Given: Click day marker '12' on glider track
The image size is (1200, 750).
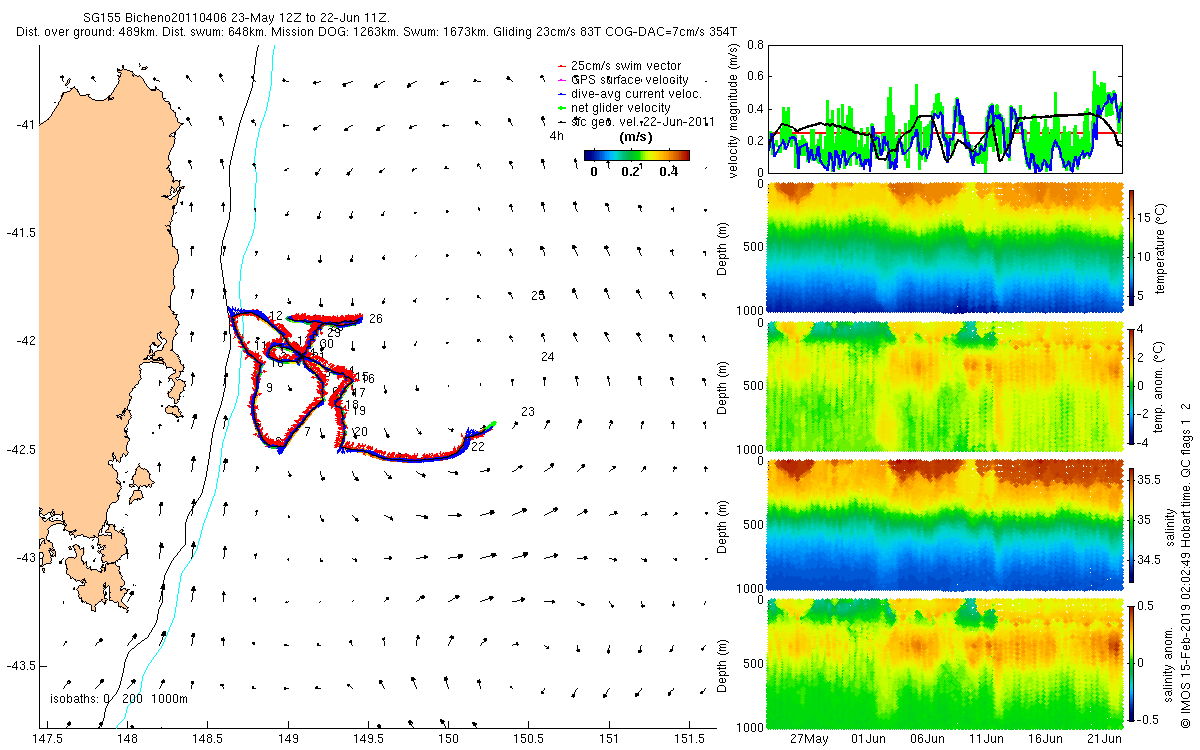Looking at the screenshot, I should [x=275, y=316].
